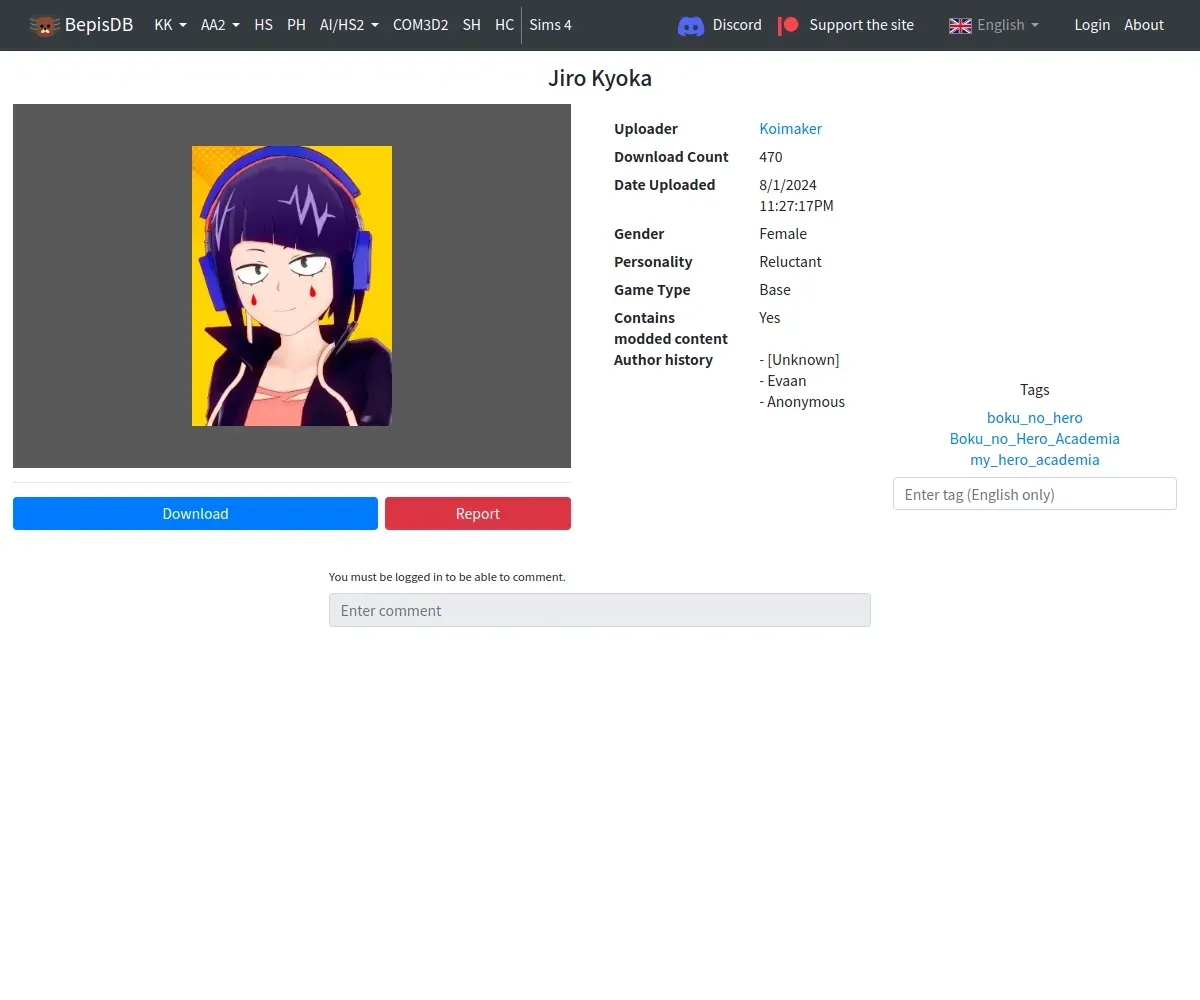Click Support the site link
The image size is (1200, 1000).
tap(861, 25)
